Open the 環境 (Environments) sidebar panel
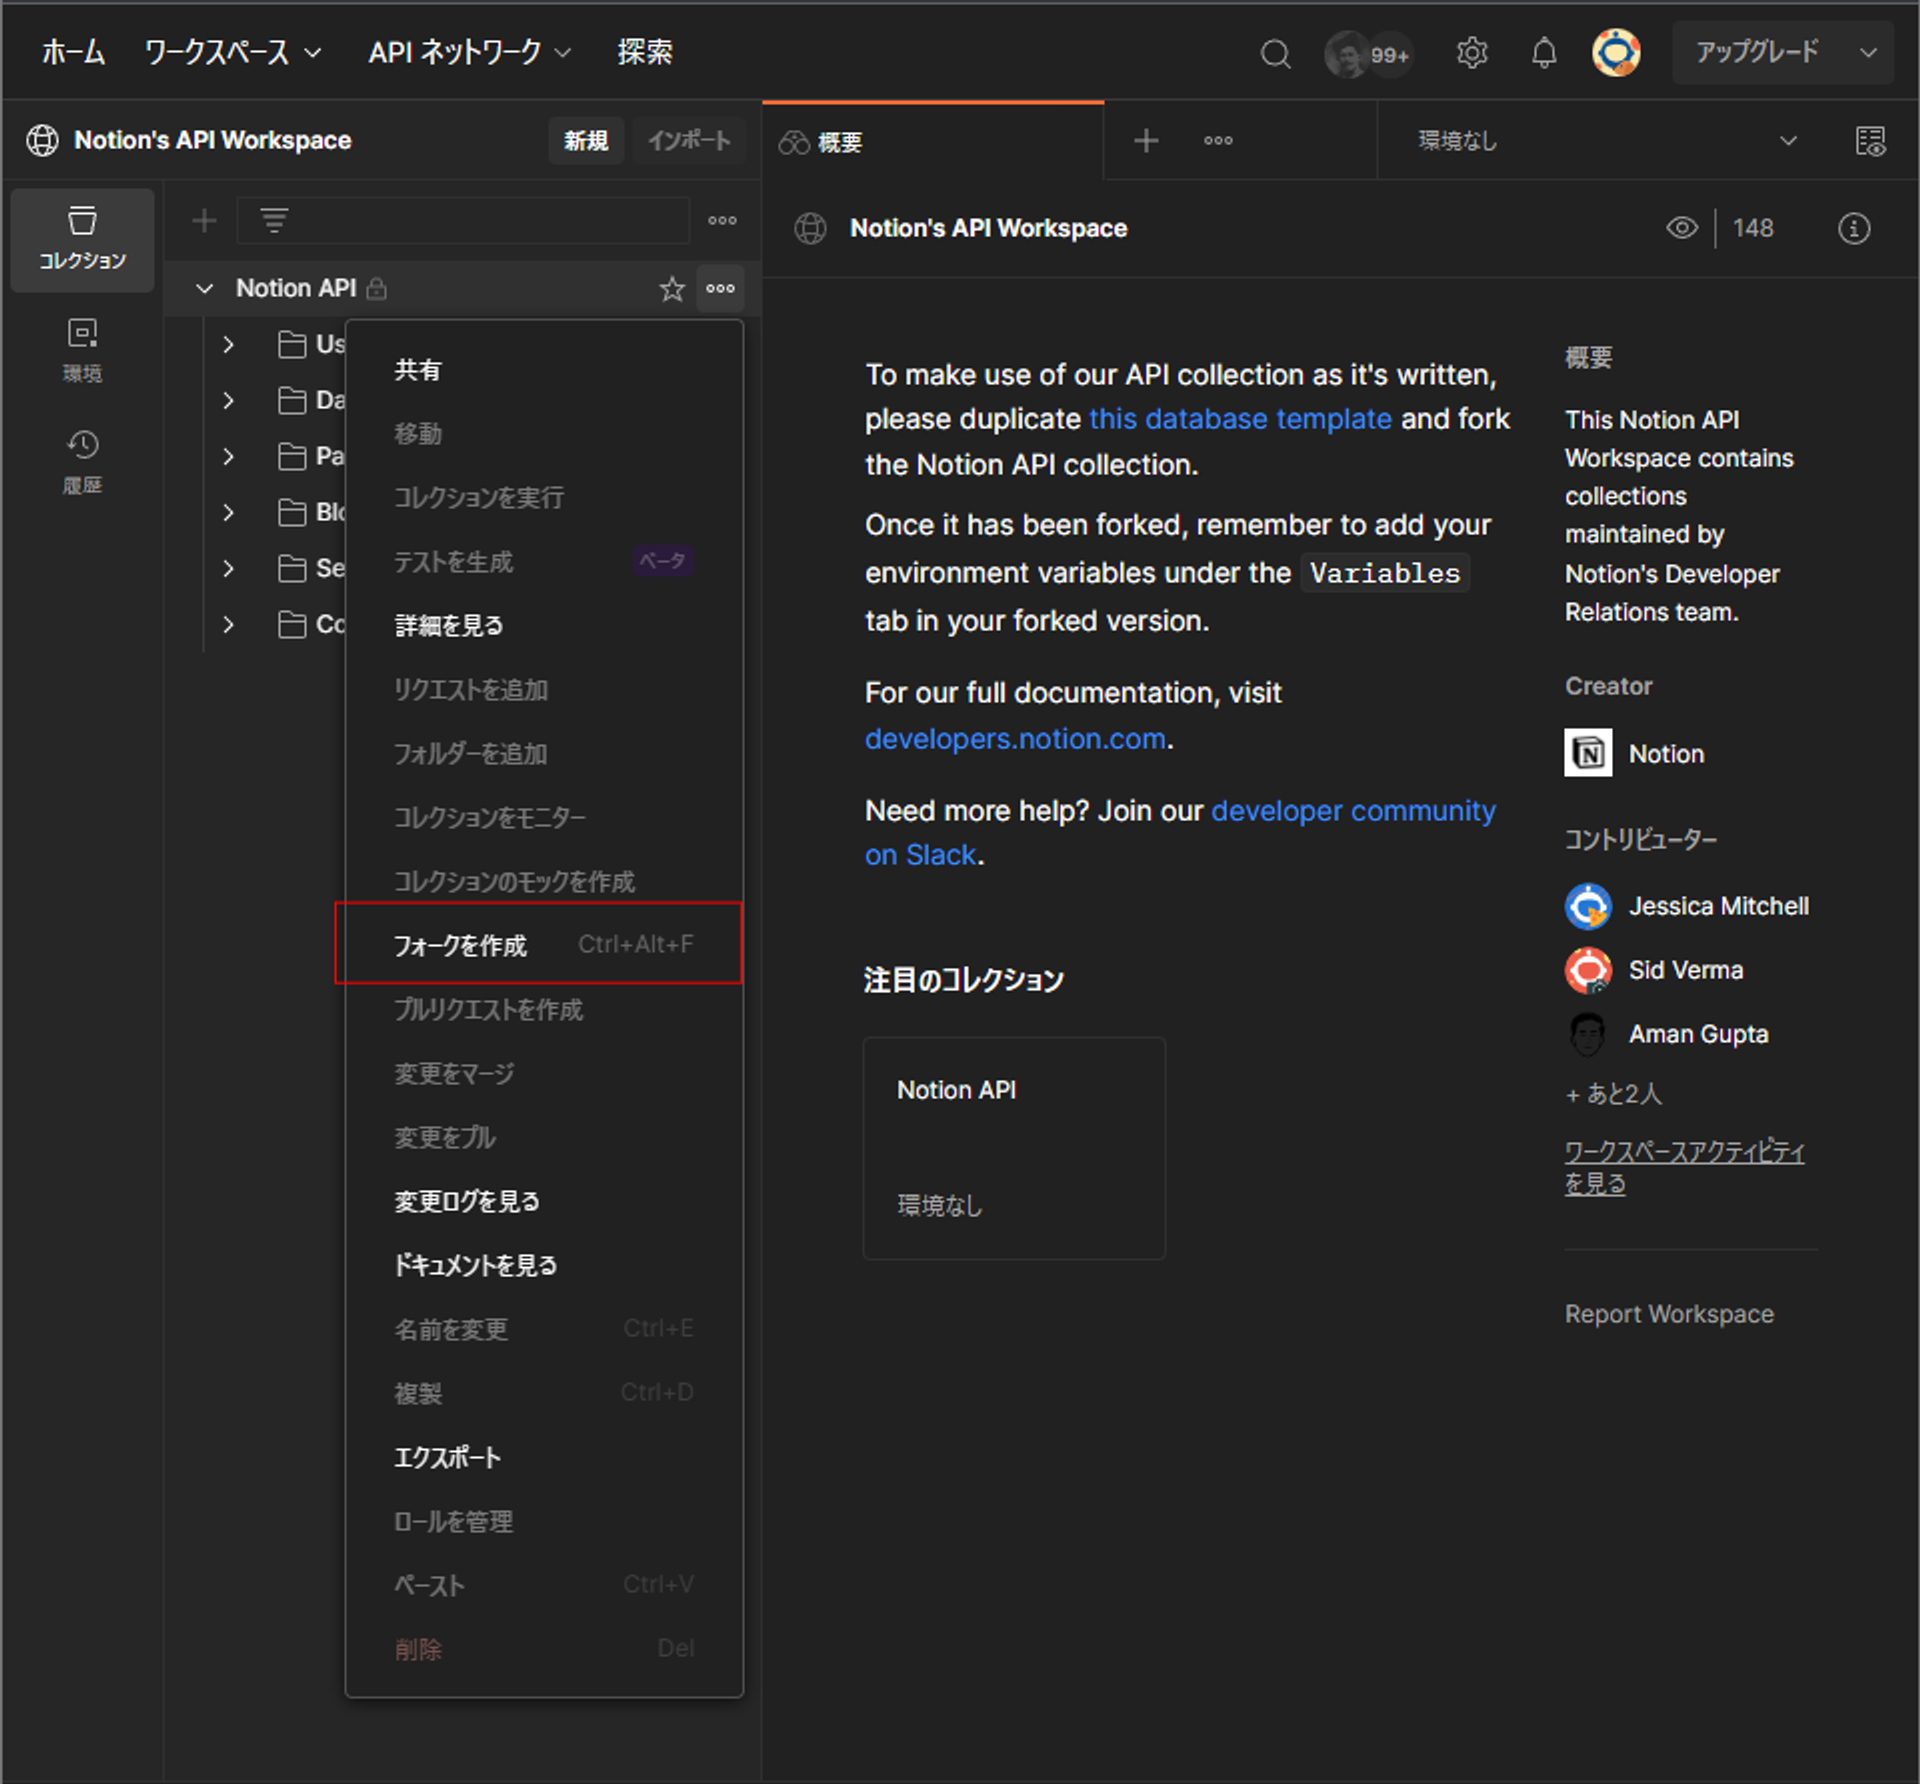 coord(82,350)
